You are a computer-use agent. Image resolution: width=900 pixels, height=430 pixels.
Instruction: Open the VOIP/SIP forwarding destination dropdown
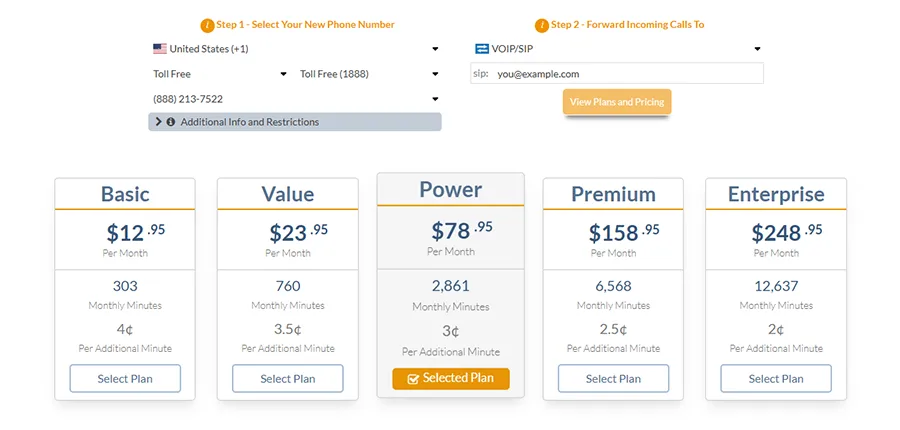tap(617, 48)
